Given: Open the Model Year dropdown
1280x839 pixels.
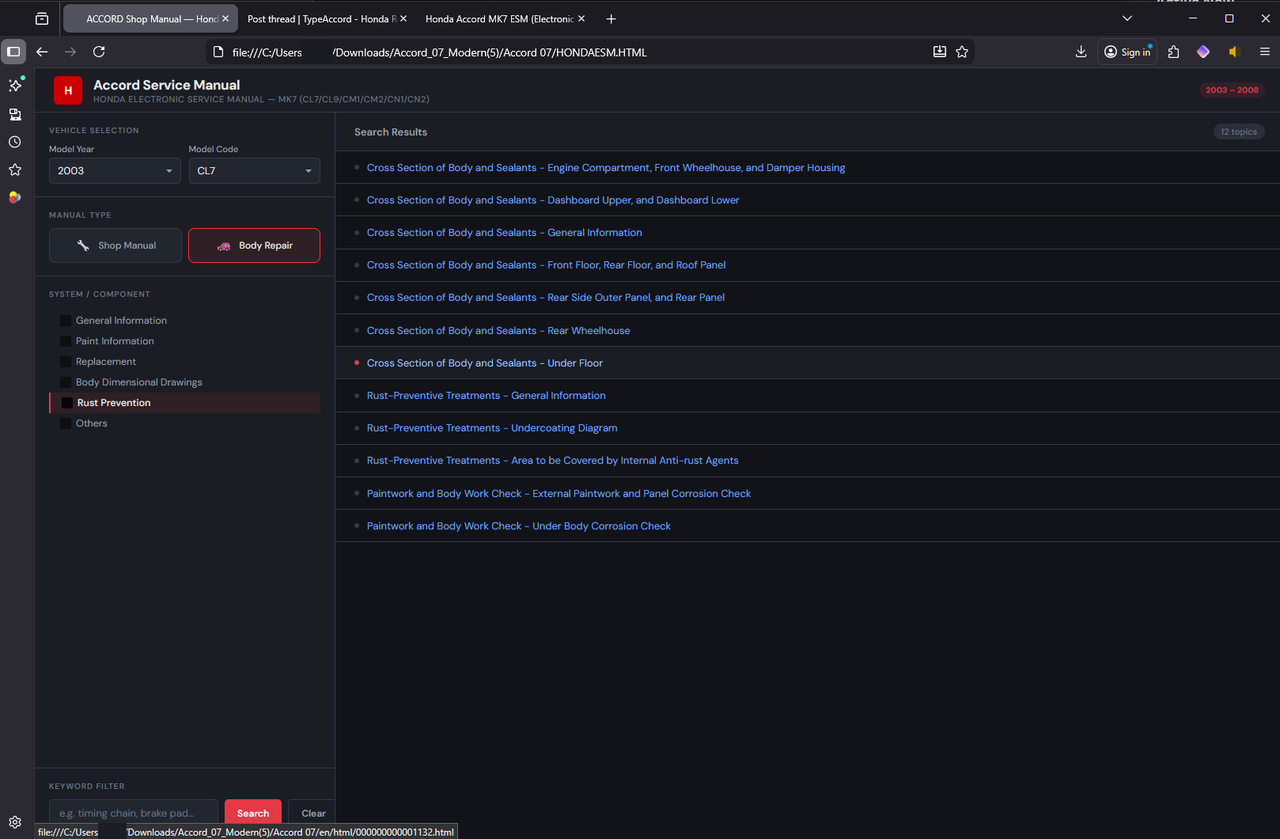Looking at the screenshot, I should (x=115, y=171).
